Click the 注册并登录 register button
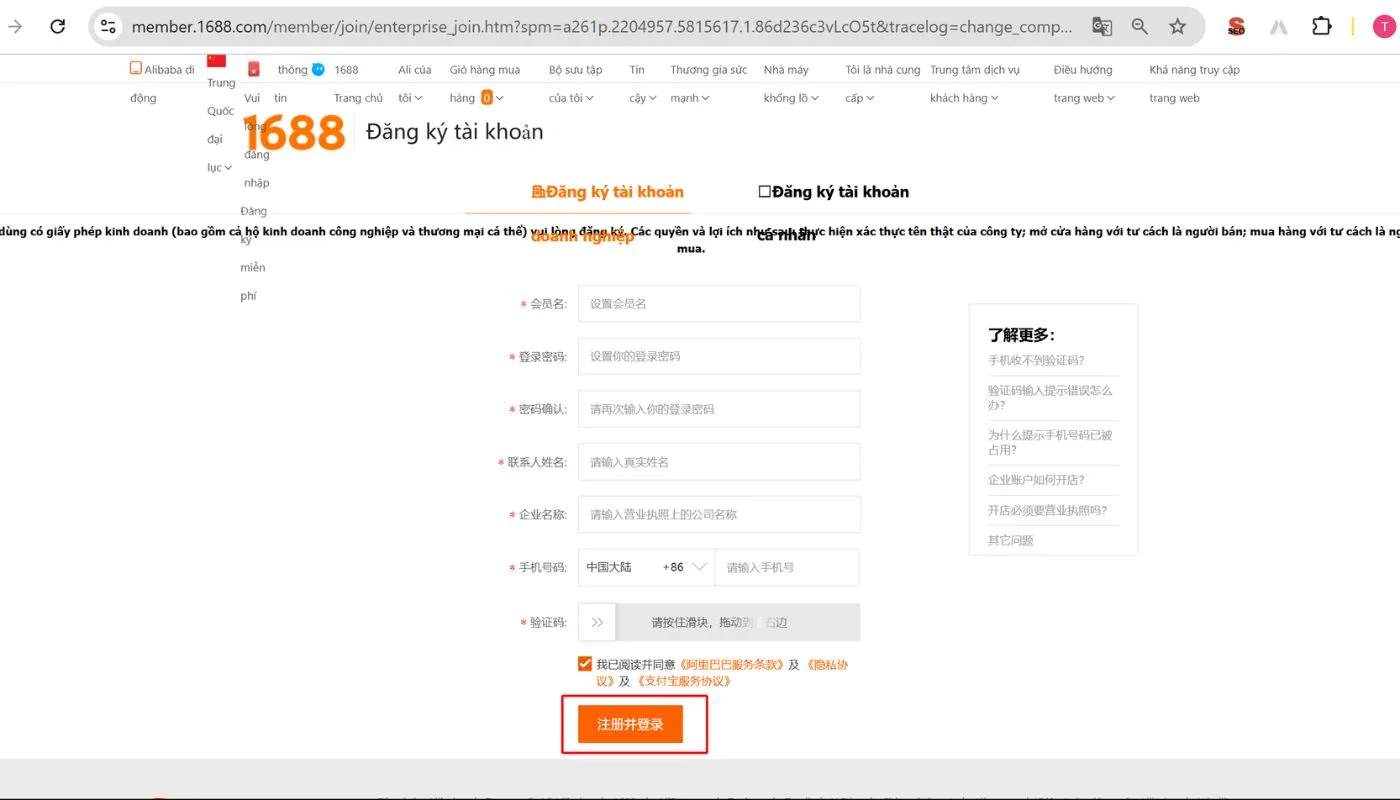The height and width of the screenshot is (800, 1400). pos(630,724)
